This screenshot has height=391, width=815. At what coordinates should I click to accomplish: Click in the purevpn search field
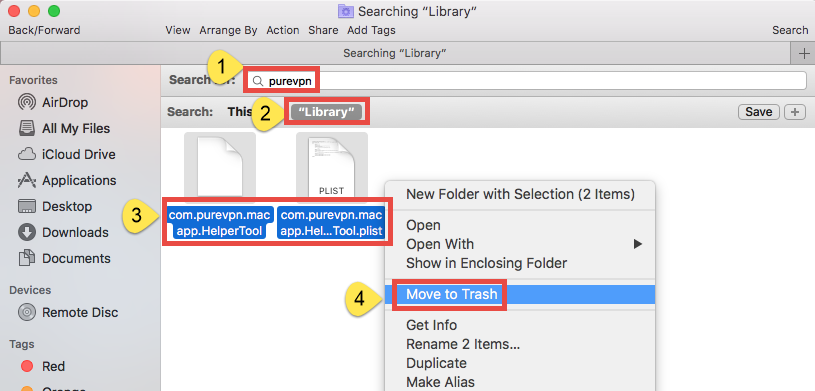tap(526, 81)
